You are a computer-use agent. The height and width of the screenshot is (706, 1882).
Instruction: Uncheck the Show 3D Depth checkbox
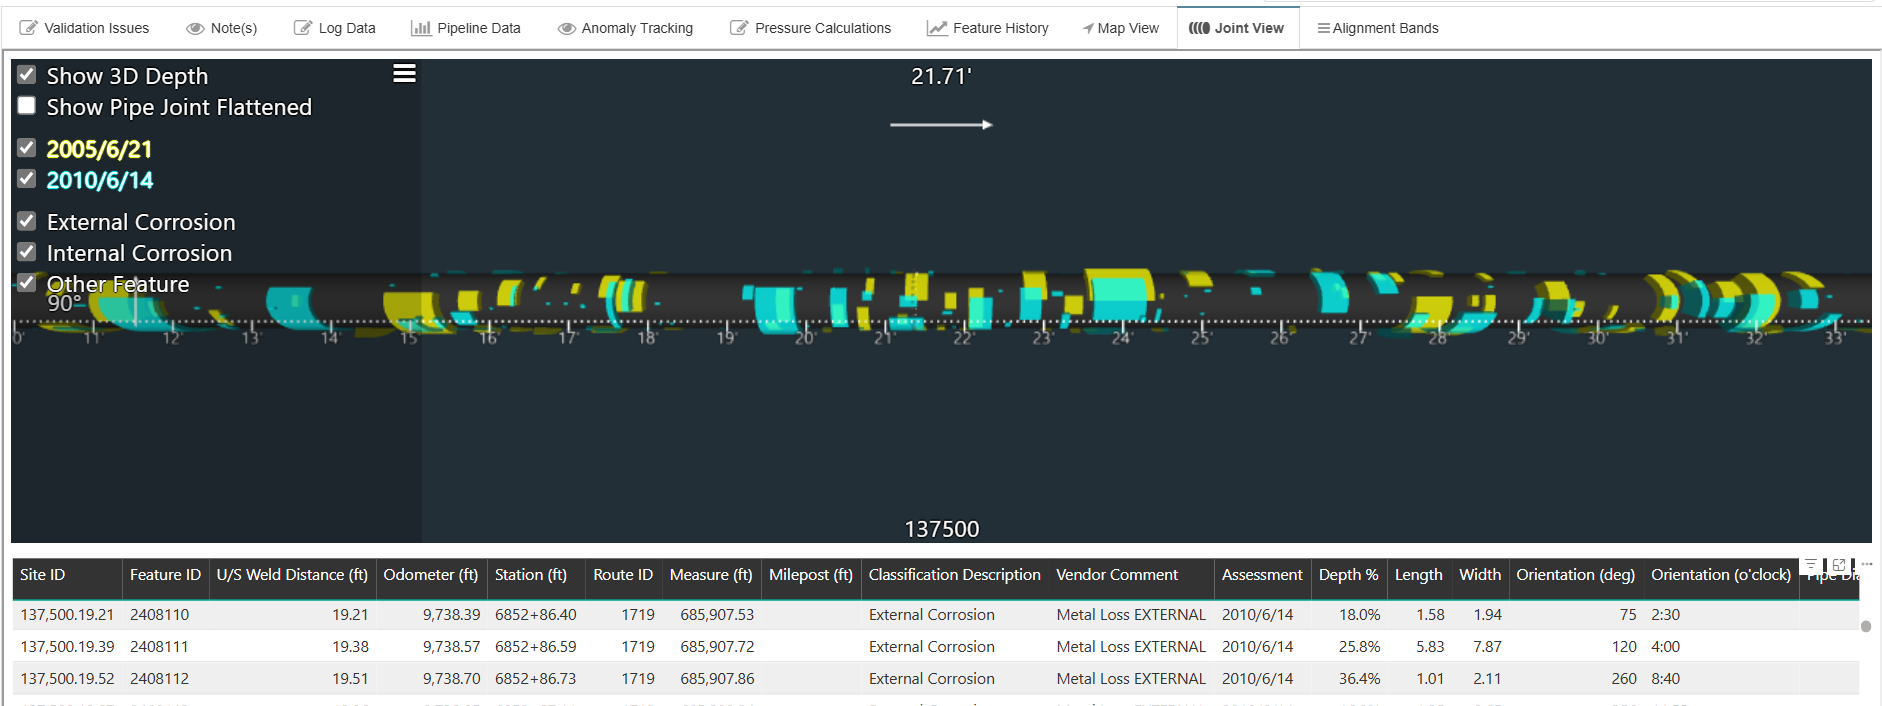click(x=27, y=75)
